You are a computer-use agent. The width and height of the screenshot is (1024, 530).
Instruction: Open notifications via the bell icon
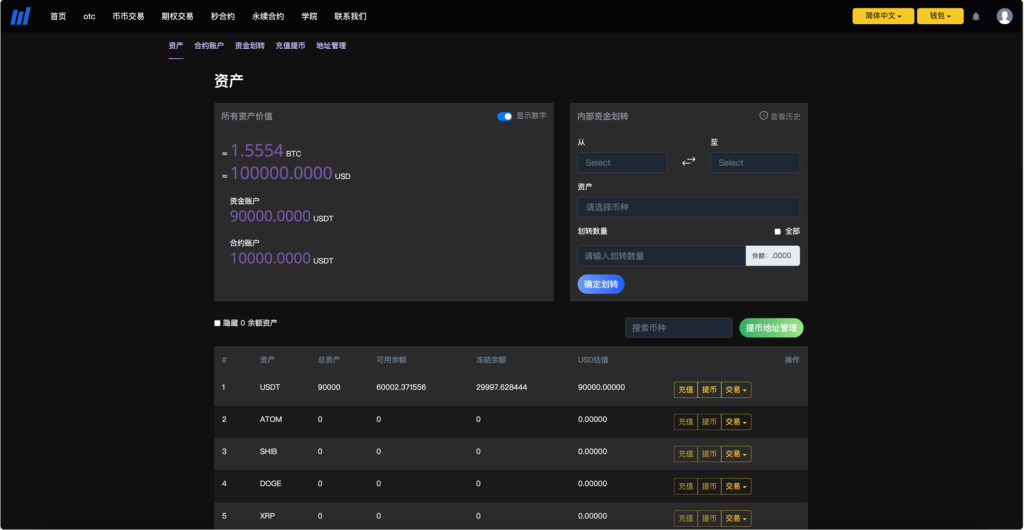coord(976,16)
